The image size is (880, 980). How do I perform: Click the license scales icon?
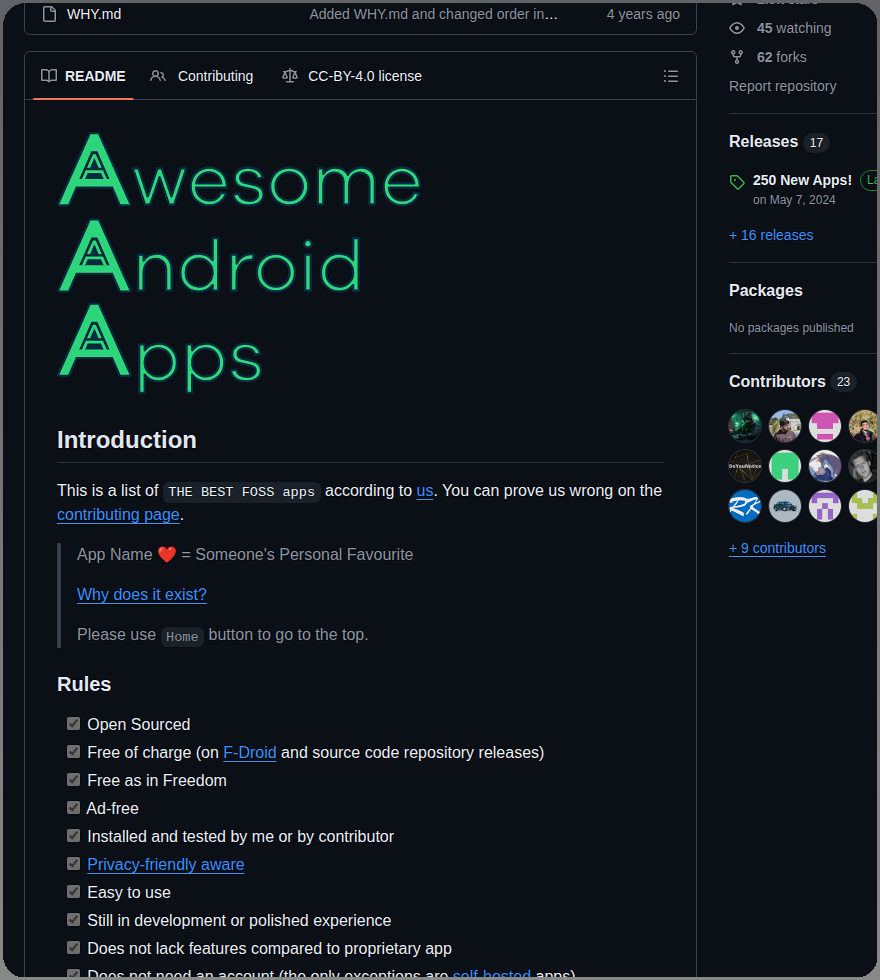tap(290, 76)
